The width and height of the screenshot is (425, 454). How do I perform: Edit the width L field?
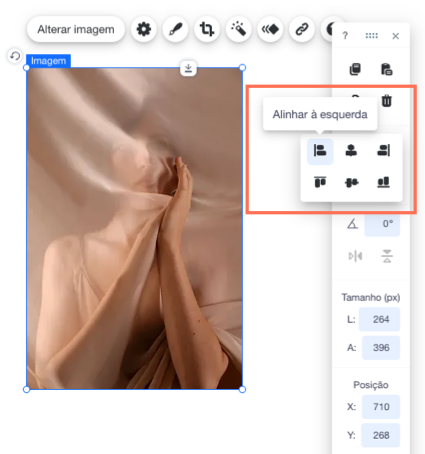pos(379,319)
